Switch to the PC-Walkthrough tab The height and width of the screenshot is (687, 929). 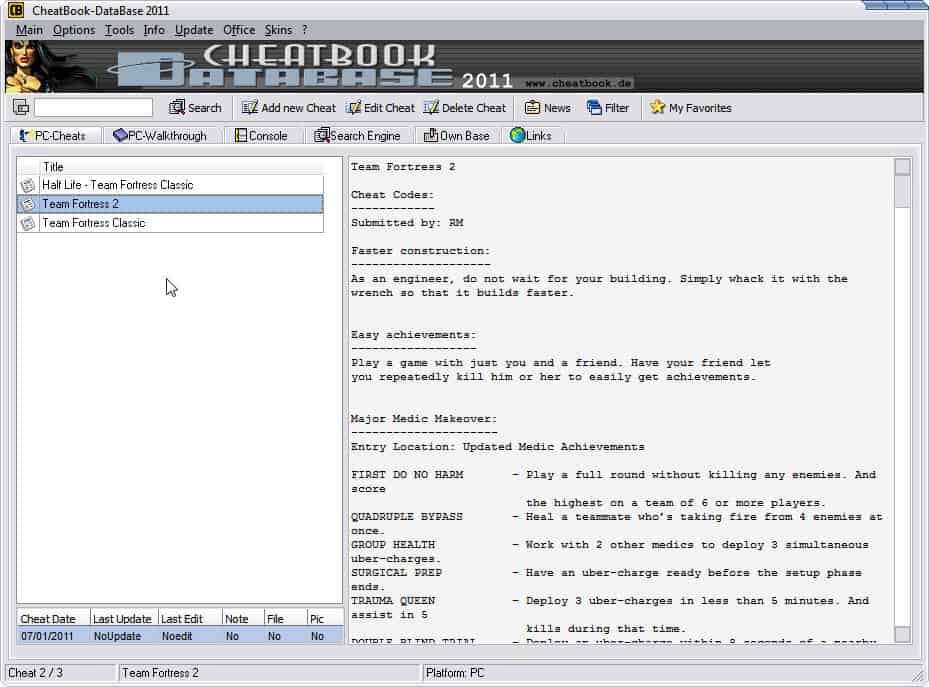point(160,136)
